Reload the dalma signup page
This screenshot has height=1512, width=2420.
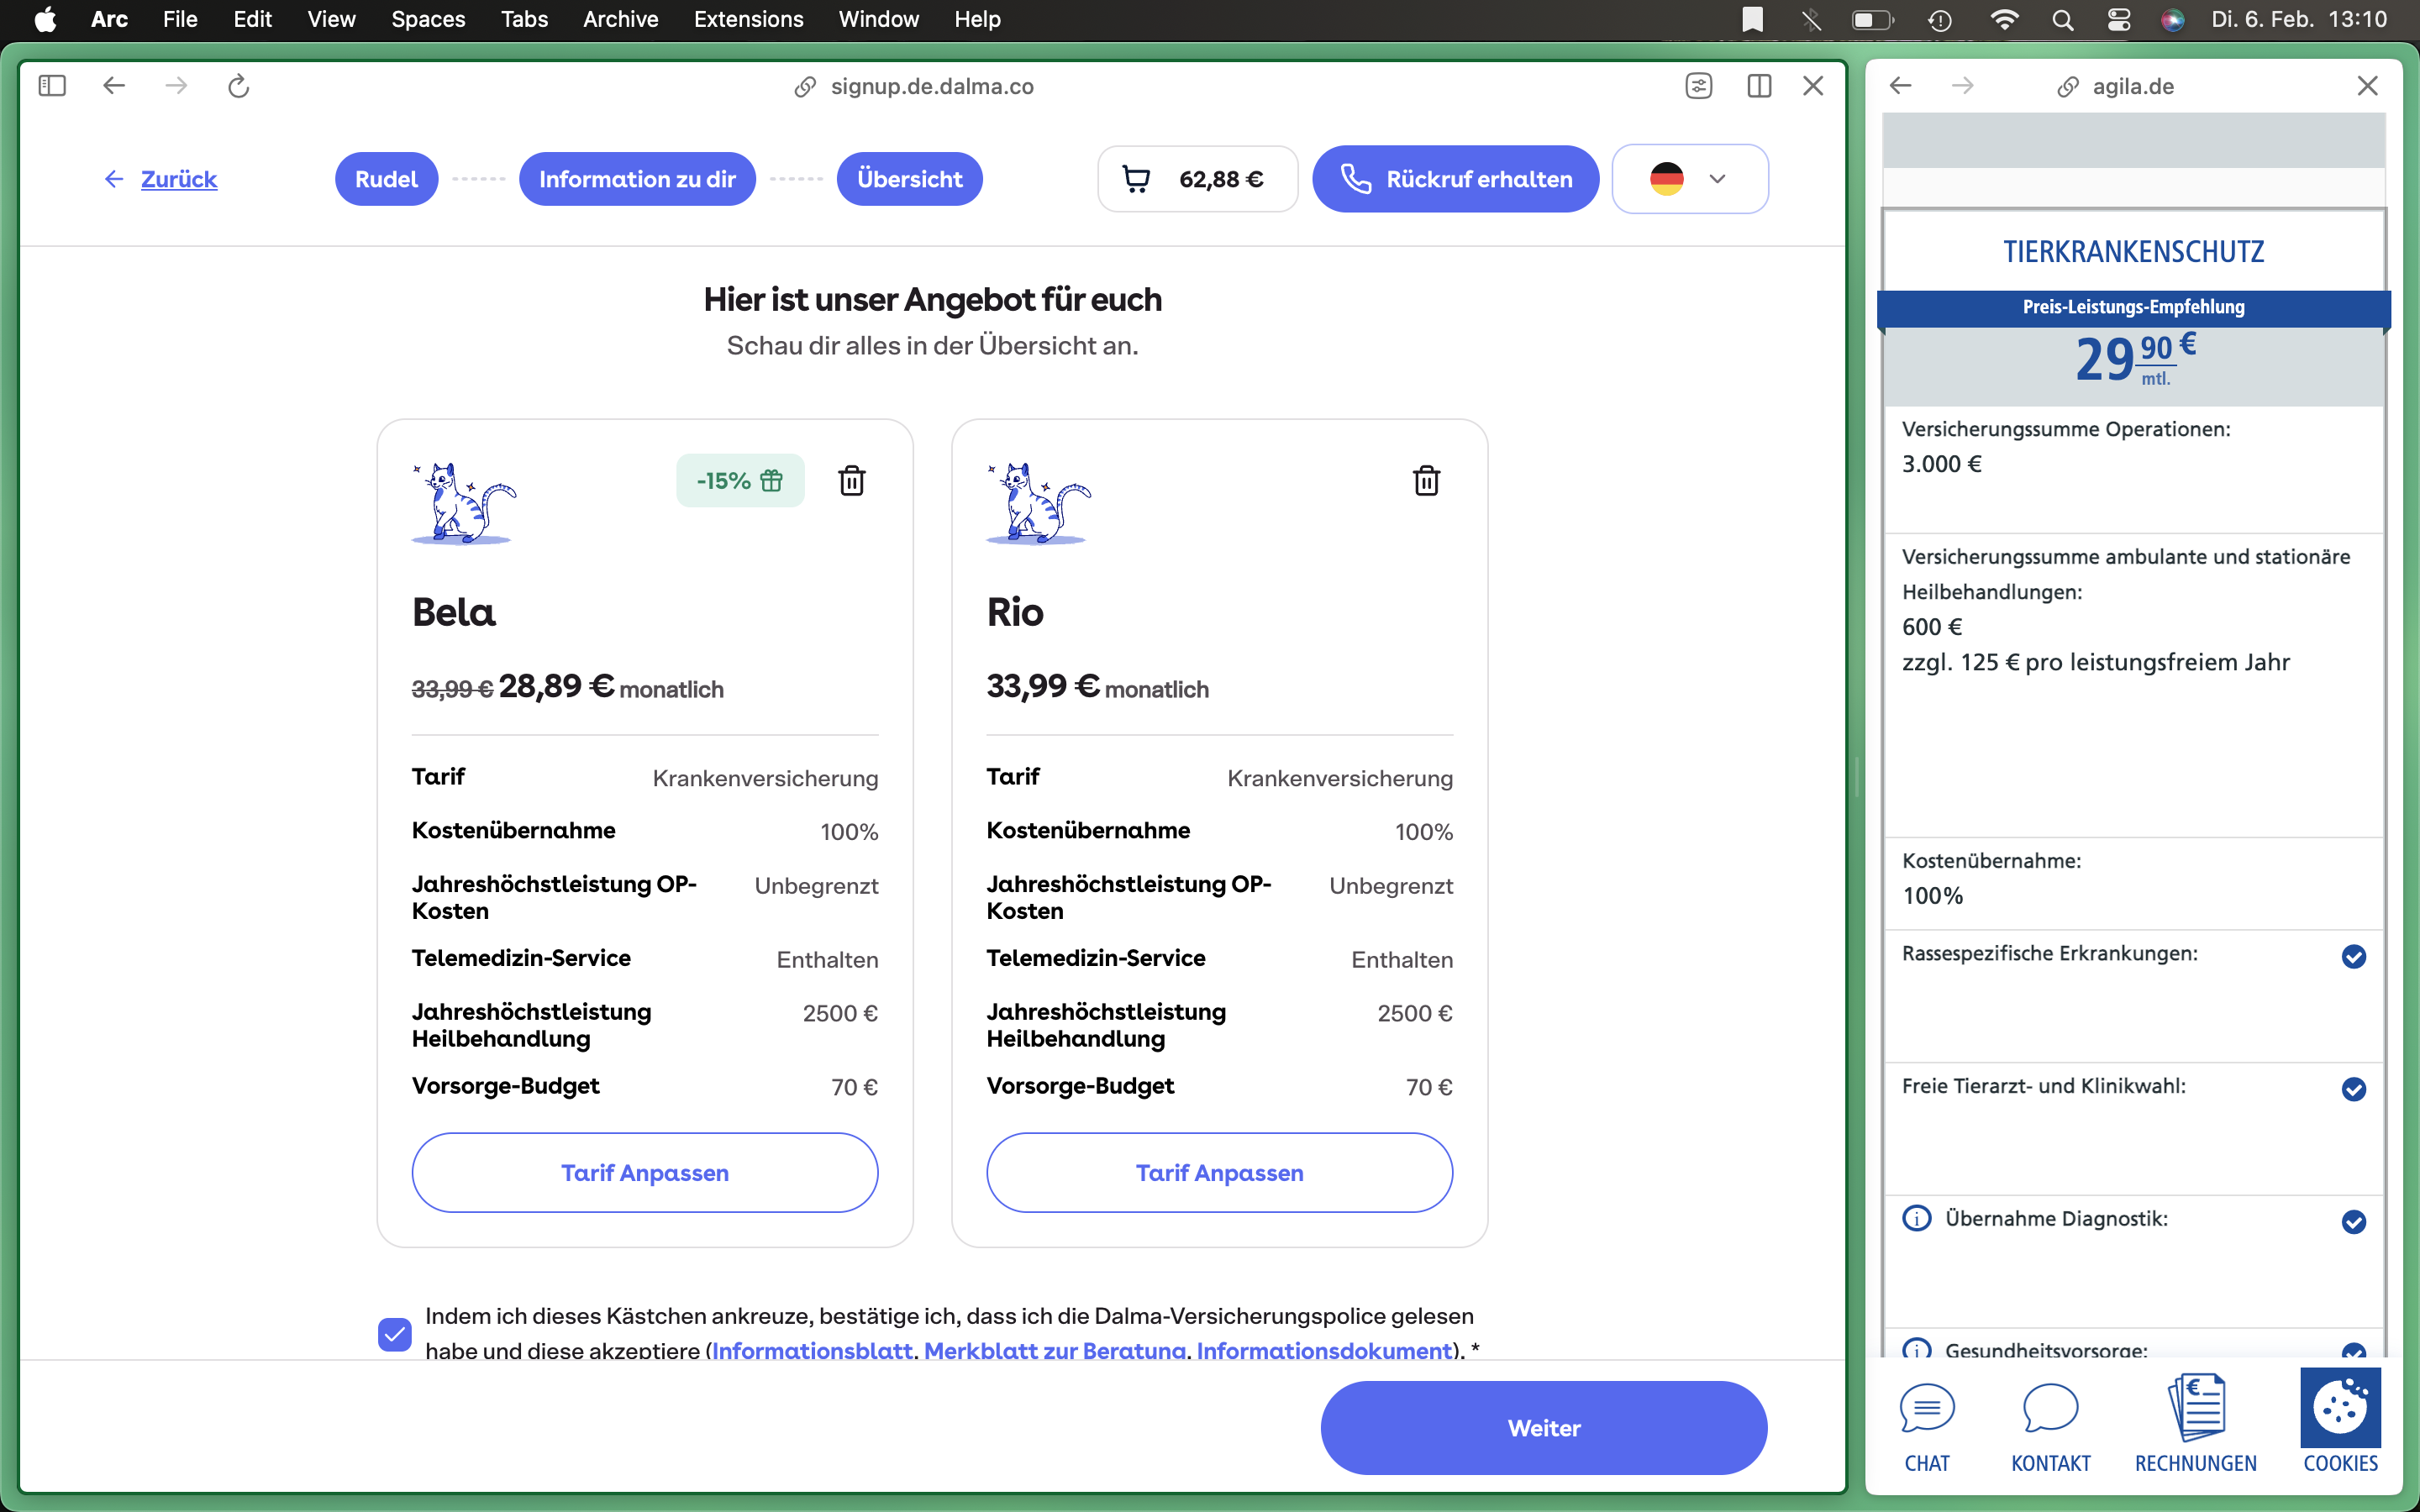coord(238,86)
